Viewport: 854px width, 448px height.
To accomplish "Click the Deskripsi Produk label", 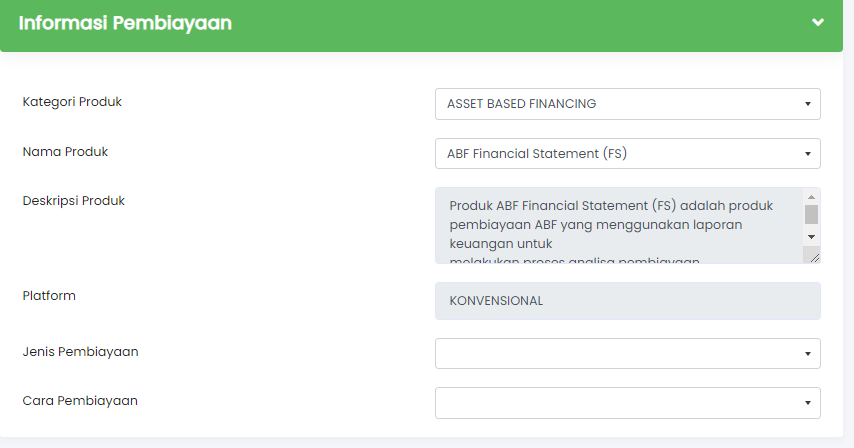I will point(74,201).
